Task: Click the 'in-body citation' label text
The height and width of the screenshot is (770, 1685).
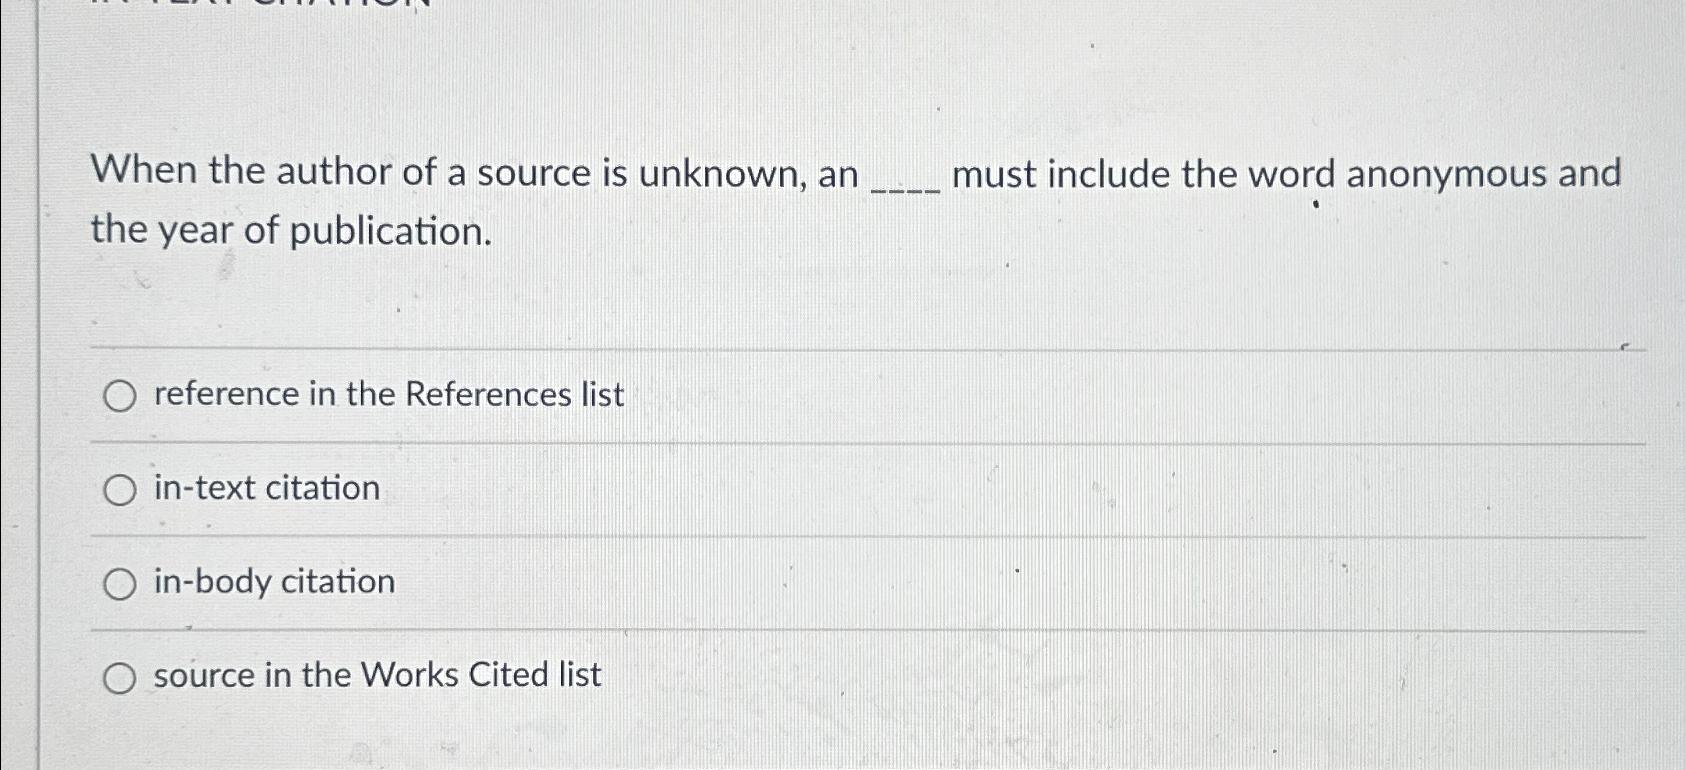Action: 272,583
